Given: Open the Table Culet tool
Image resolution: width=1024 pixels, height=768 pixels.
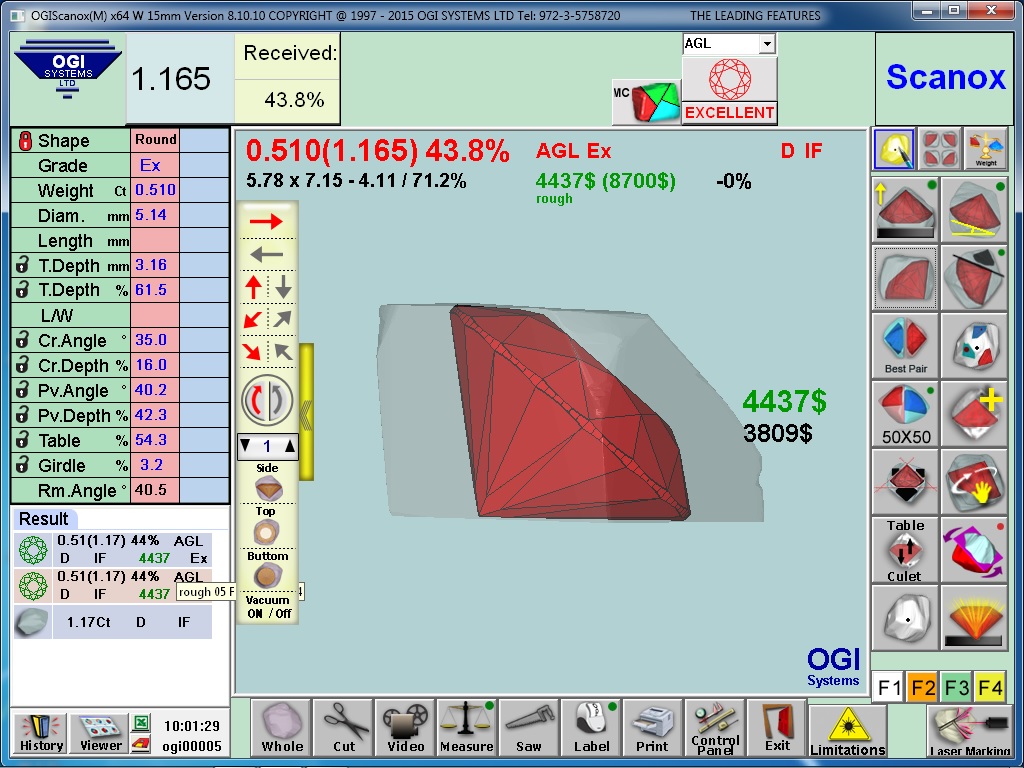Looking at the screenshot, I should pos(905,549).
